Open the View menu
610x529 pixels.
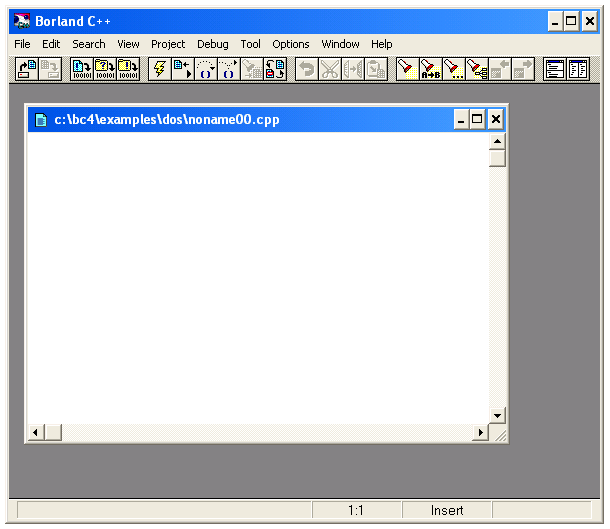(x=128, y=44)
